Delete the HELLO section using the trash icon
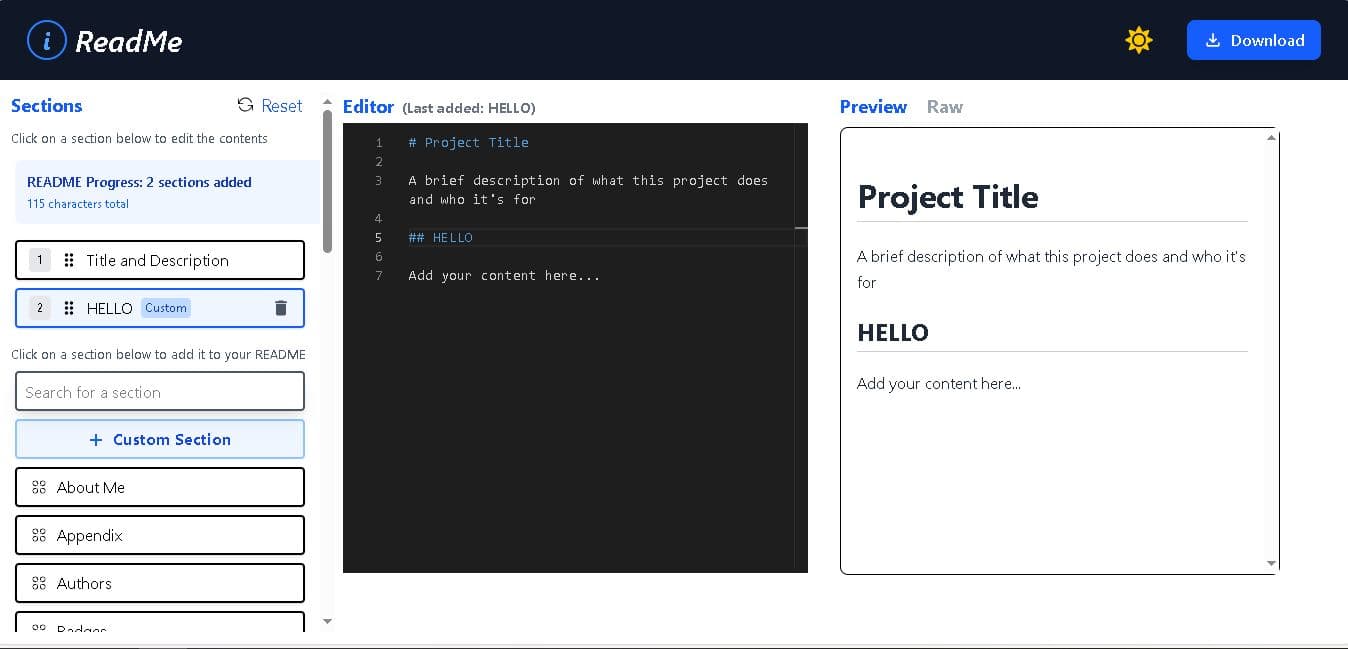Screen dimensions: 1348x649 point(280,308)
